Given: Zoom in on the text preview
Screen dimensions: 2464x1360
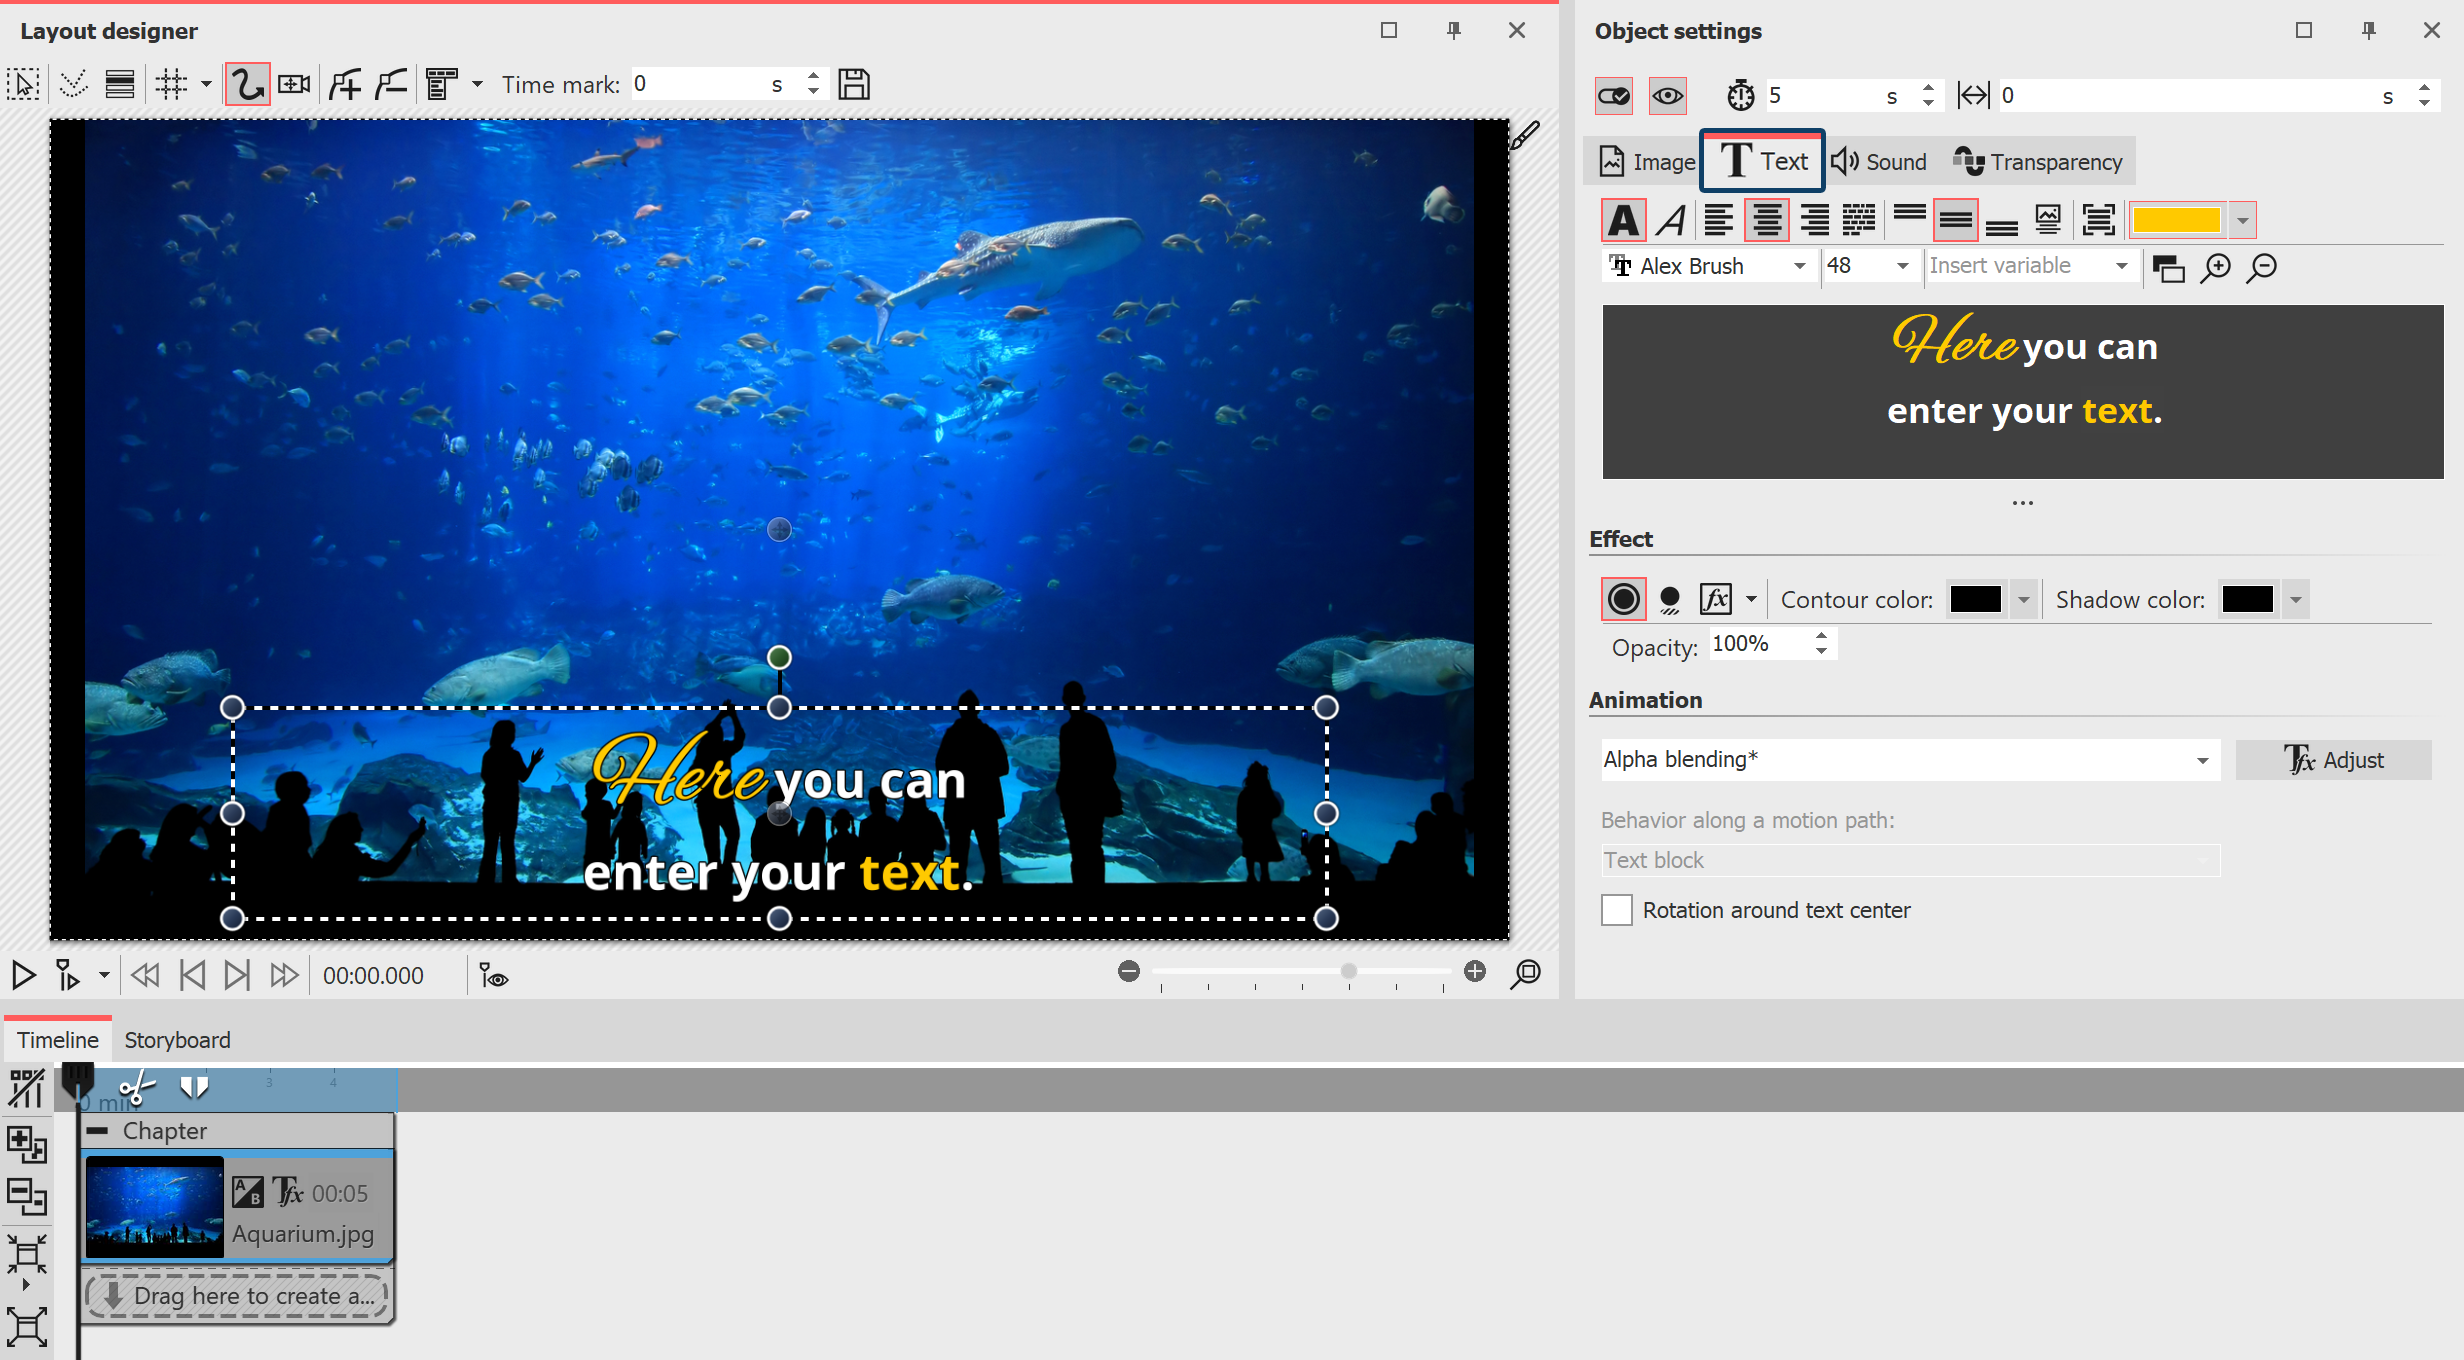Looking at the screenshot, I should point(2215,267).
